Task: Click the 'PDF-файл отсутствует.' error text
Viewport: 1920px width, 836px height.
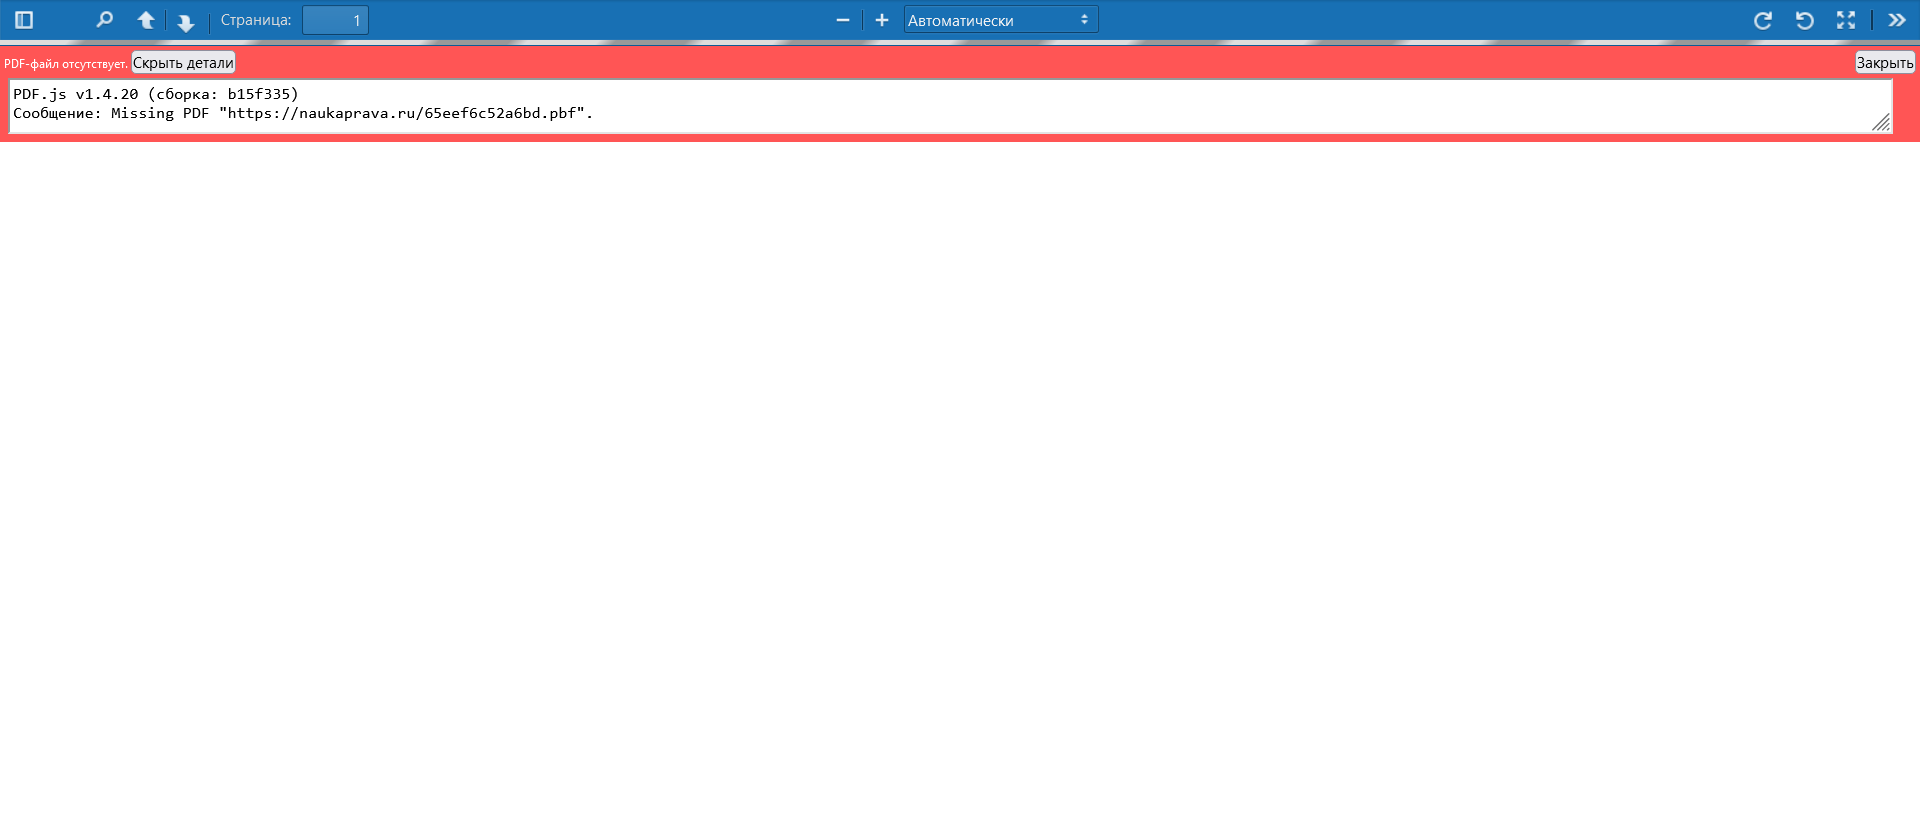Action: (x=66, y=64)
